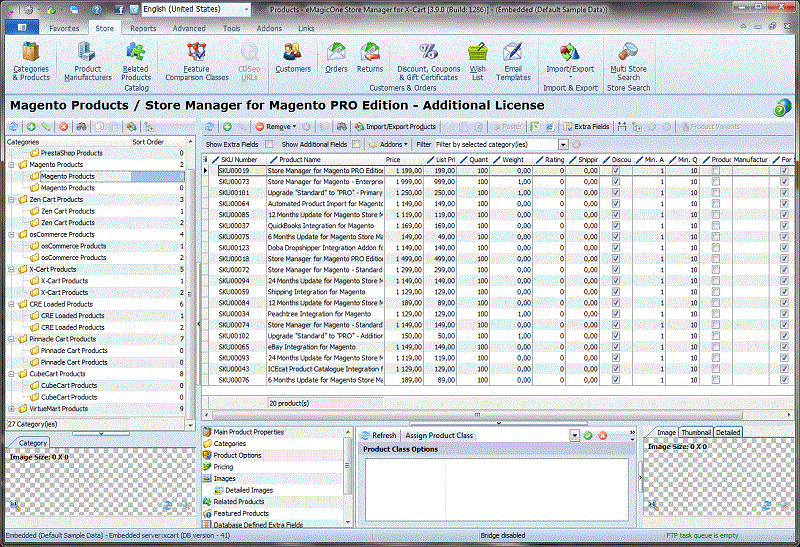The image size is (800, 547).
Task: Switch to Tools ribbon tab
Action: [x=231, y=29]
